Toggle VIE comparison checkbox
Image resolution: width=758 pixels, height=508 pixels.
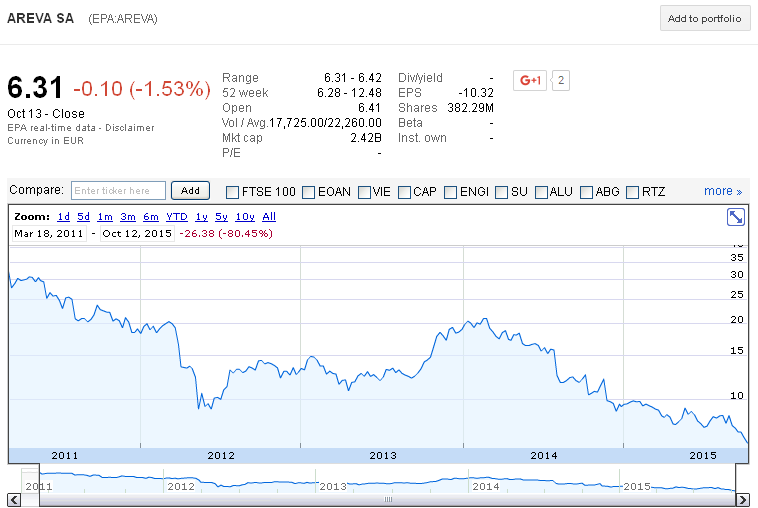tap(364, 192)
